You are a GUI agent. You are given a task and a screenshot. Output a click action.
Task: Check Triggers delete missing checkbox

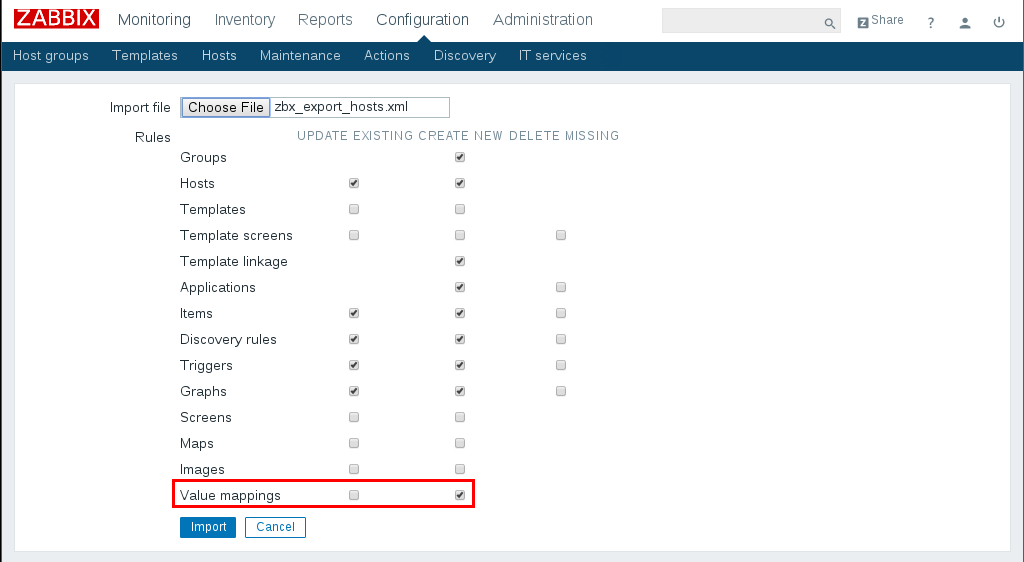(561, 366)
